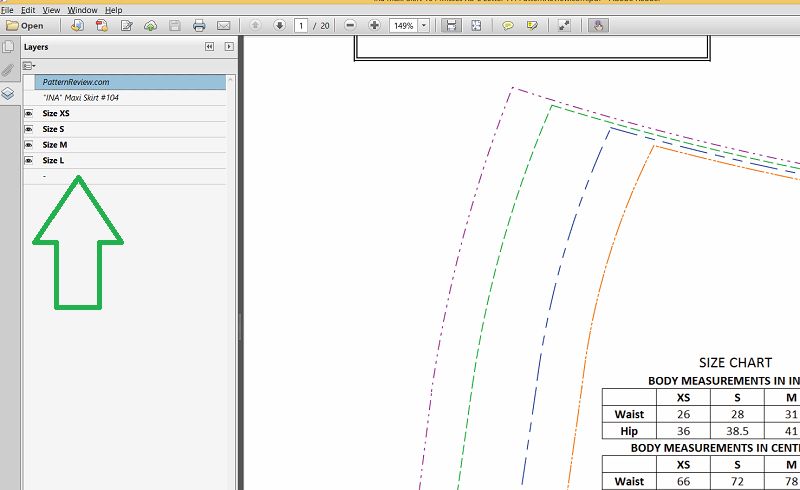Click the page number input field
800x490 pixels.
(x=301, y=26)
